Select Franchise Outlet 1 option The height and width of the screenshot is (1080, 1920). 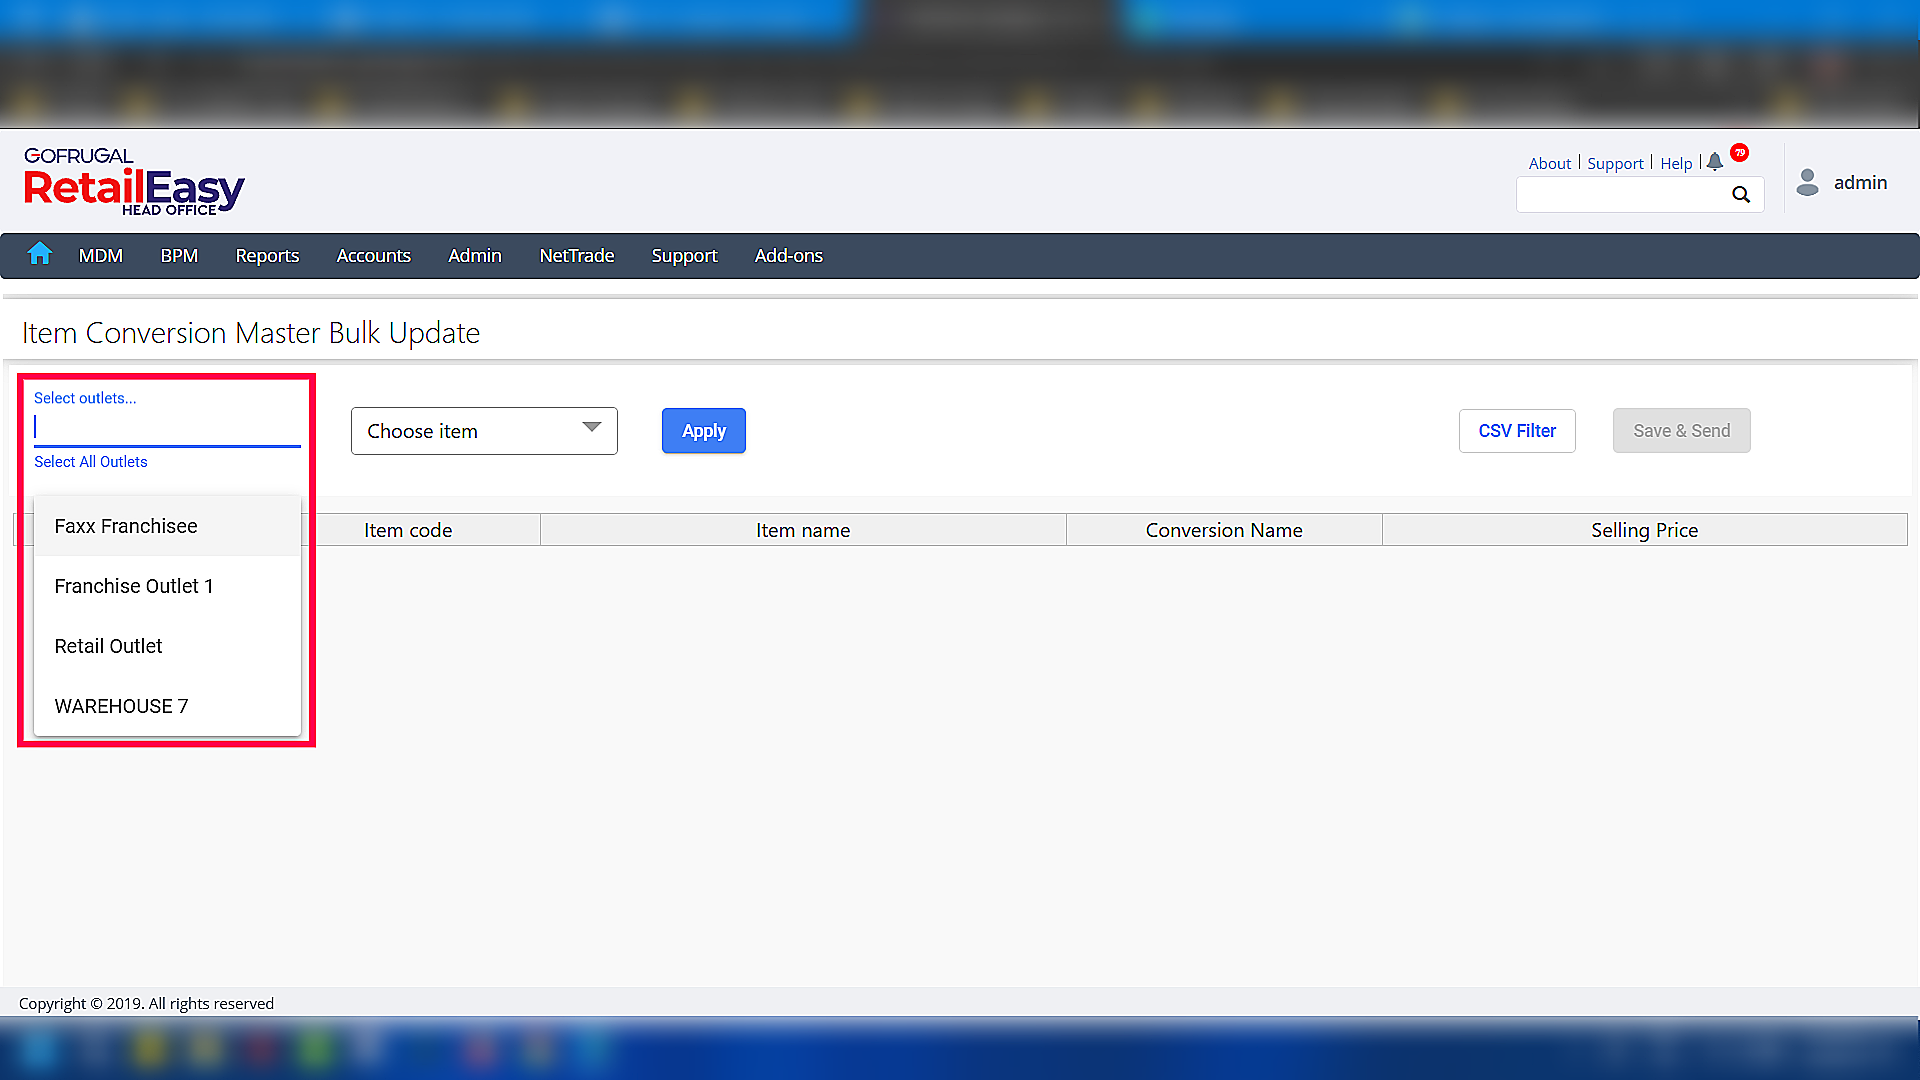pyautogui.click(x=134, y=586)
